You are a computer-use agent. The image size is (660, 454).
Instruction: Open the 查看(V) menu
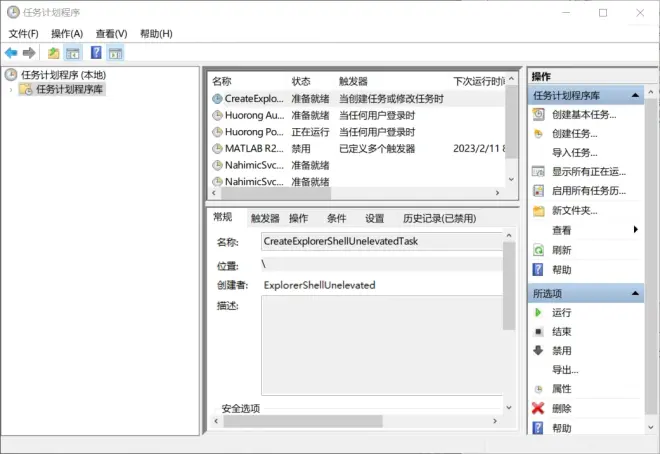coord(112,34)
